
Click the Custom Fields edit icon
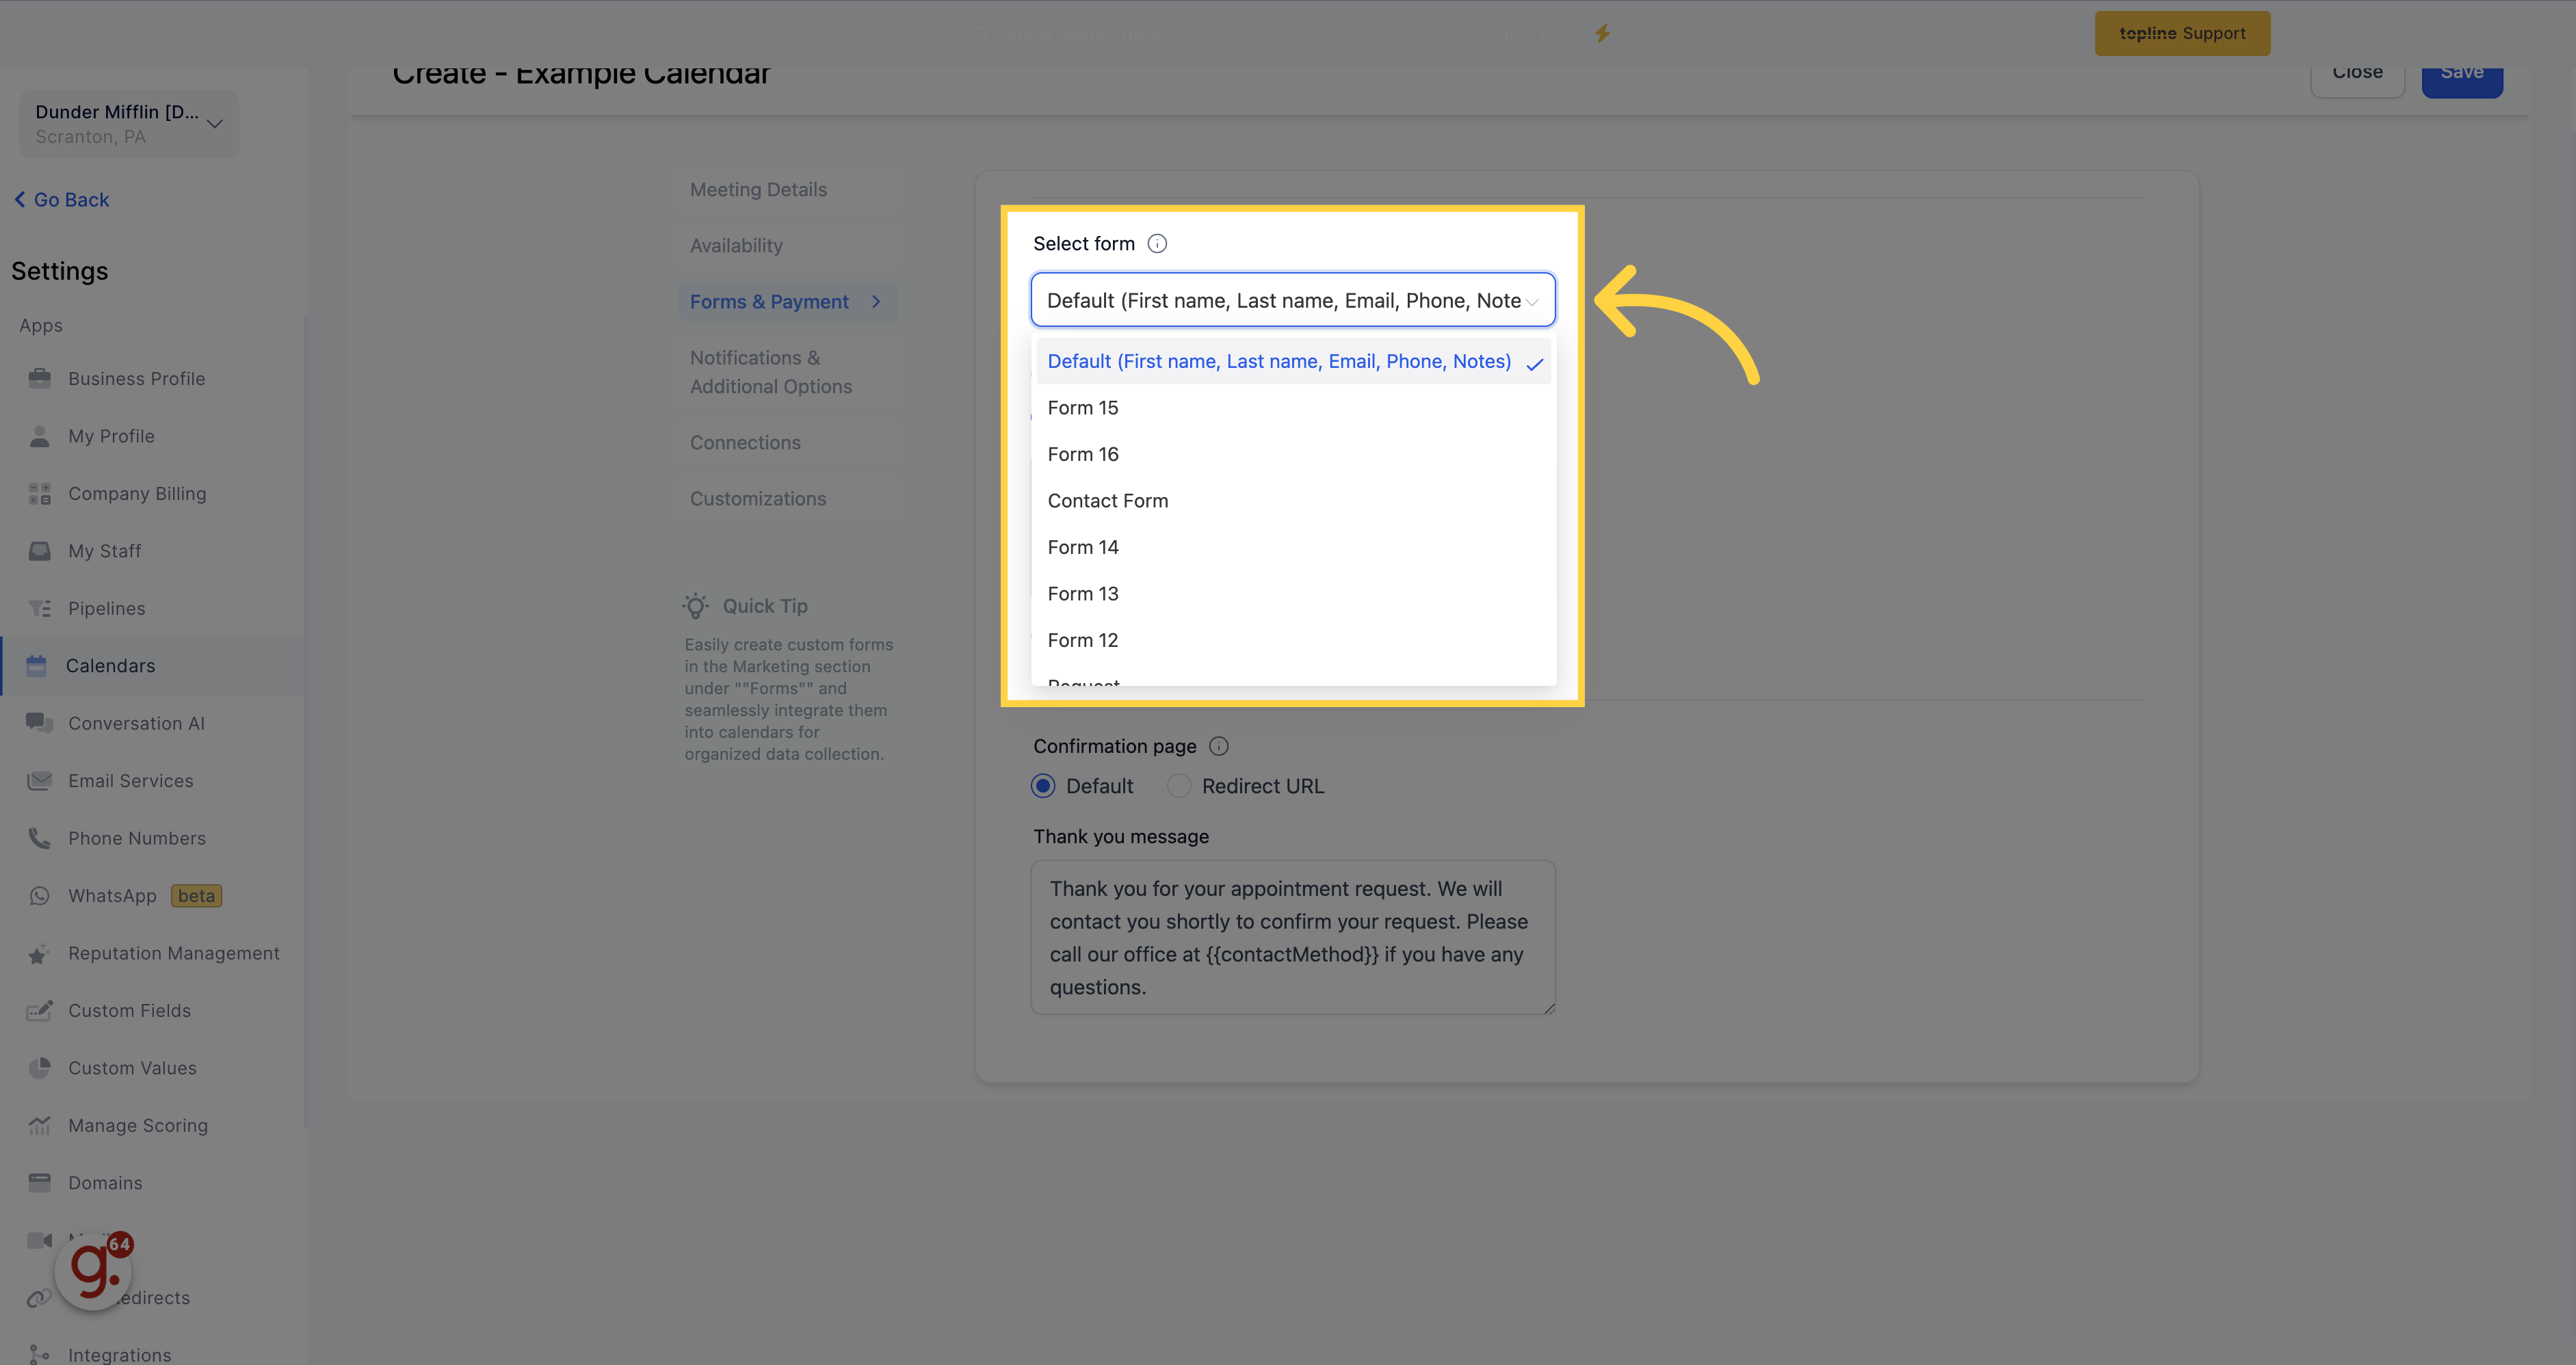click(40, 1010)
